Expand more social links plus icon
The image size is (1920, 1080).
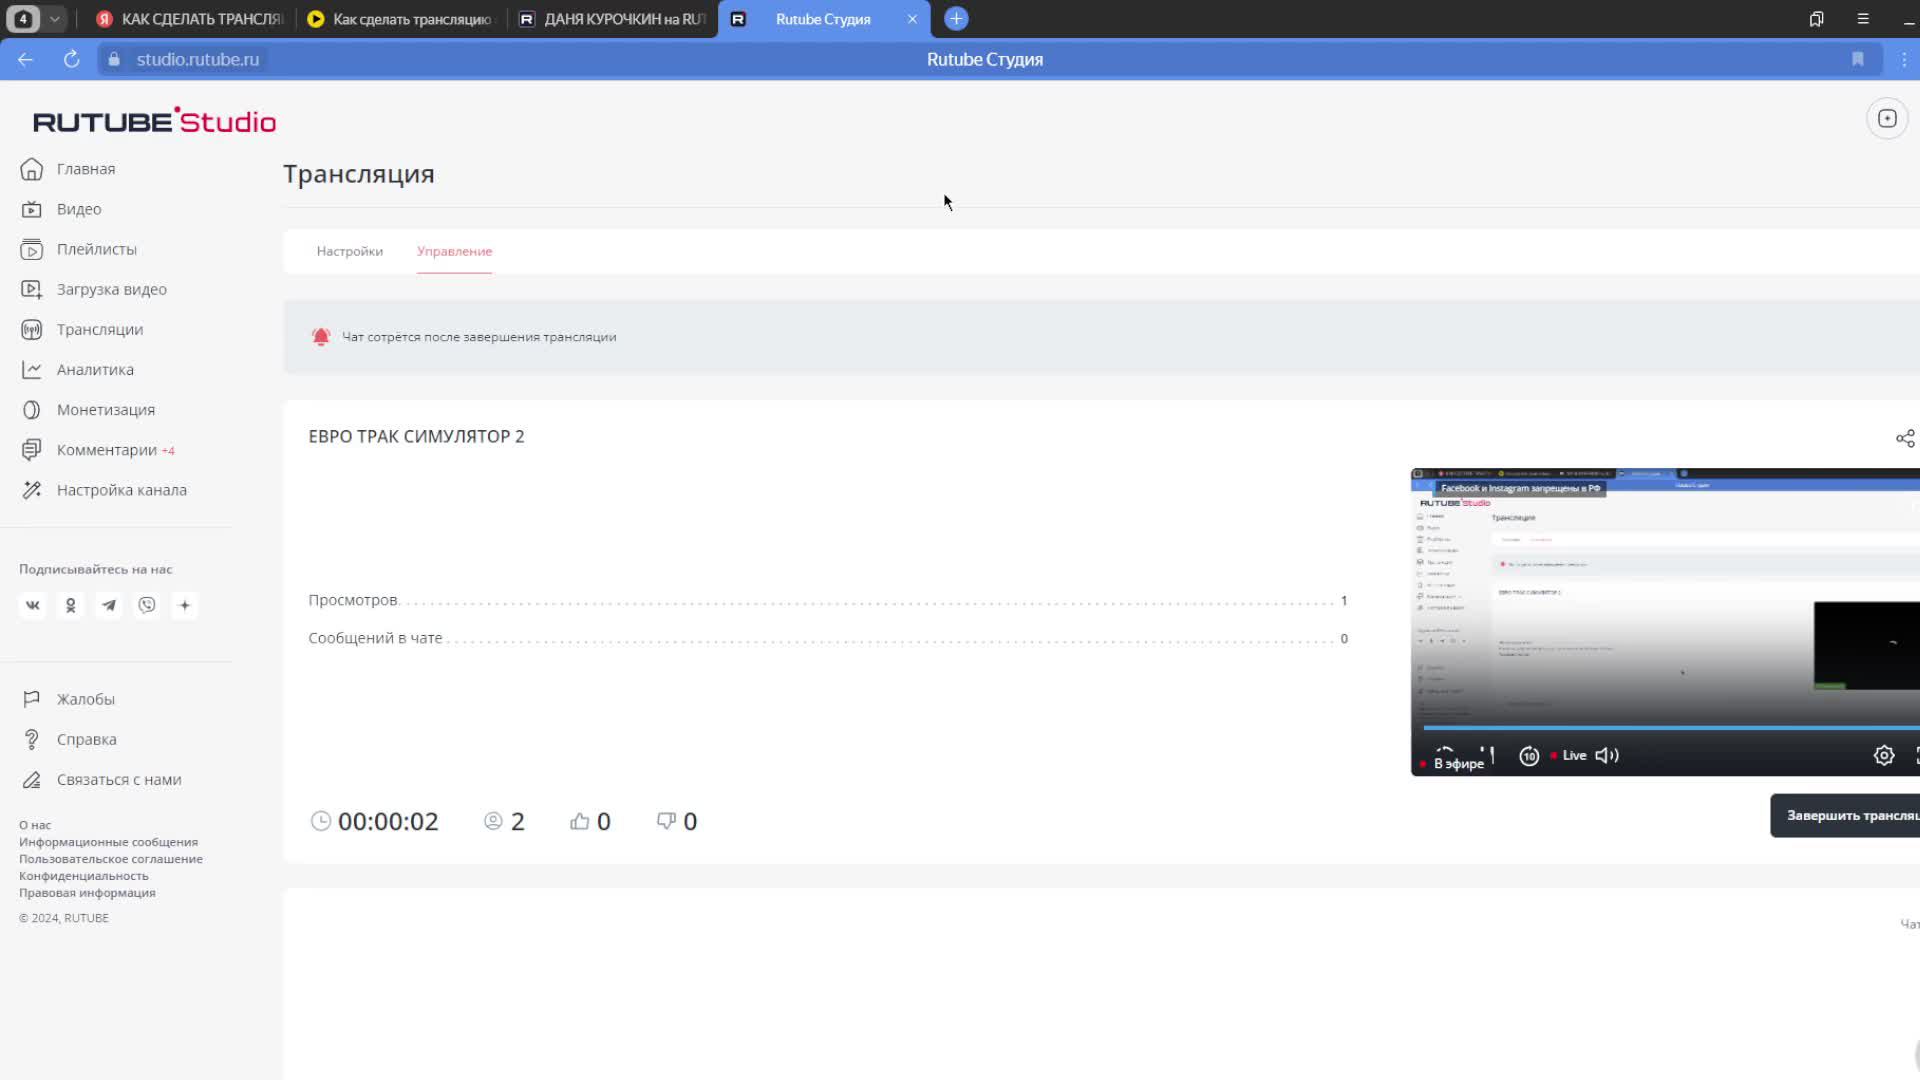pyautogui.click(x=185, y=606)
